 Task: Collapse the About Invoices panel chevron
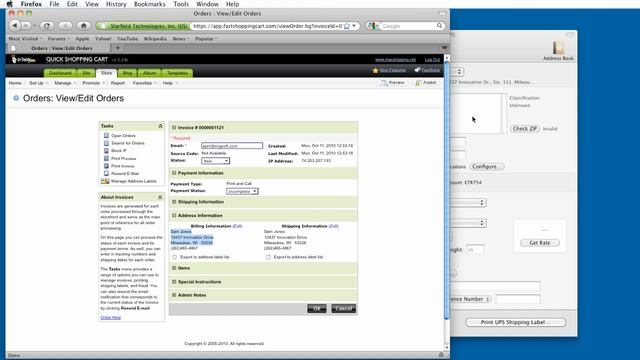[160, 197]
